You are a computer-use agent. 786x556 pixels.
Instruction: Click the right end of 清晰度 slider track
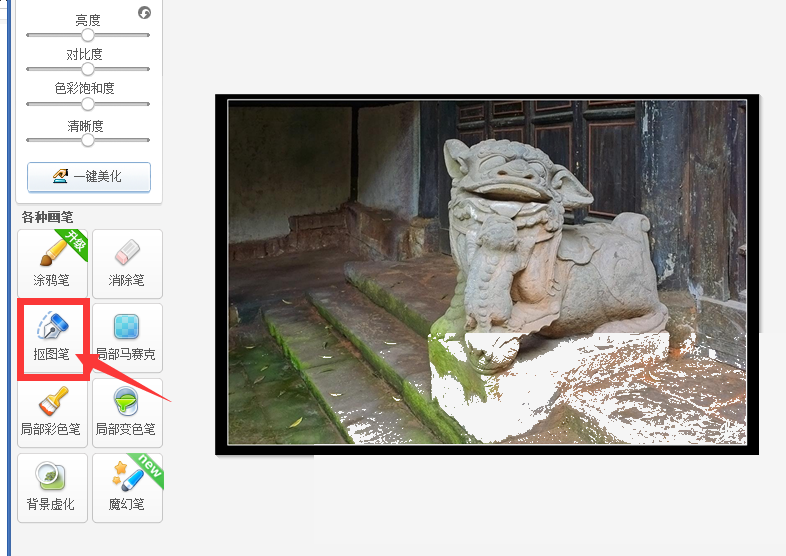click(147, 140)
